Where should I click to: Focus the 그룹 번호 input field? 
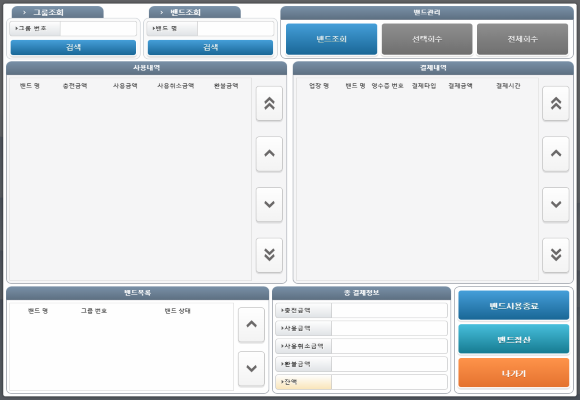98,28
